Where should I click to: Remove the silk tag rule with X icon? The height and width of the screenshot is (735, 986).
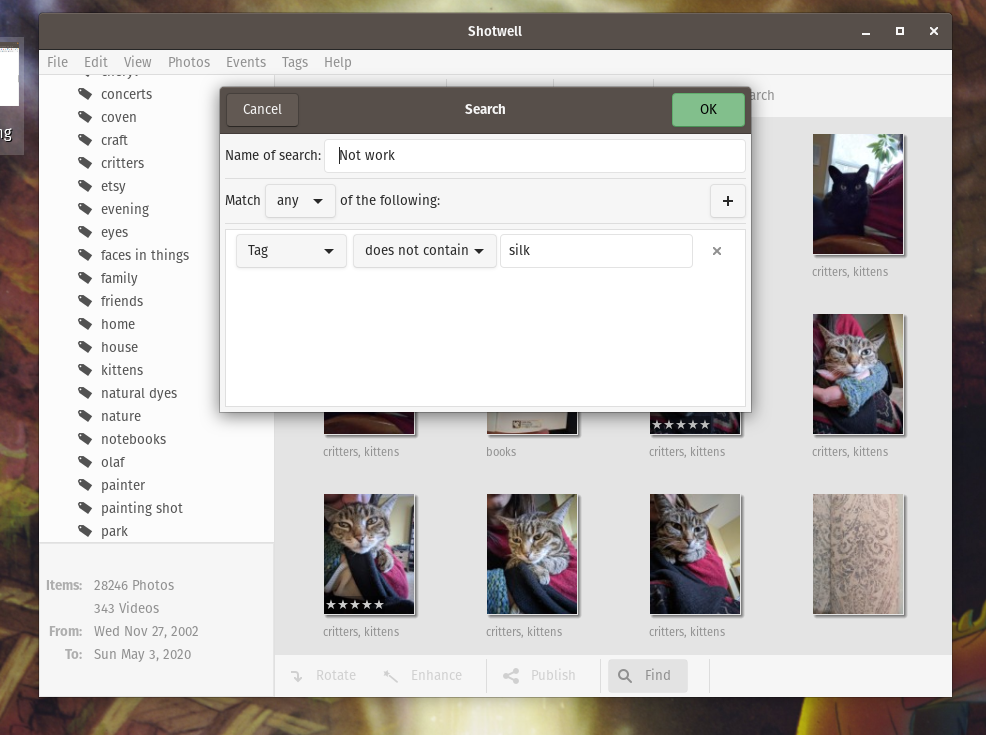click(716, 251)
